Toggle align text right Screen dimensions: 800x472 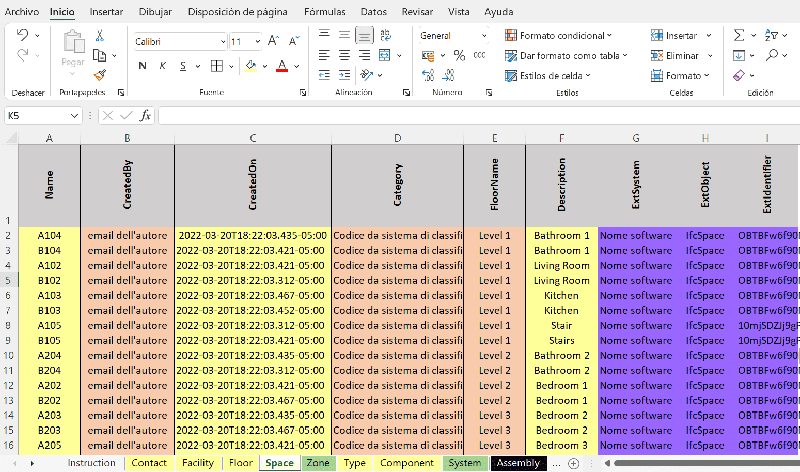tap(364, 55)
